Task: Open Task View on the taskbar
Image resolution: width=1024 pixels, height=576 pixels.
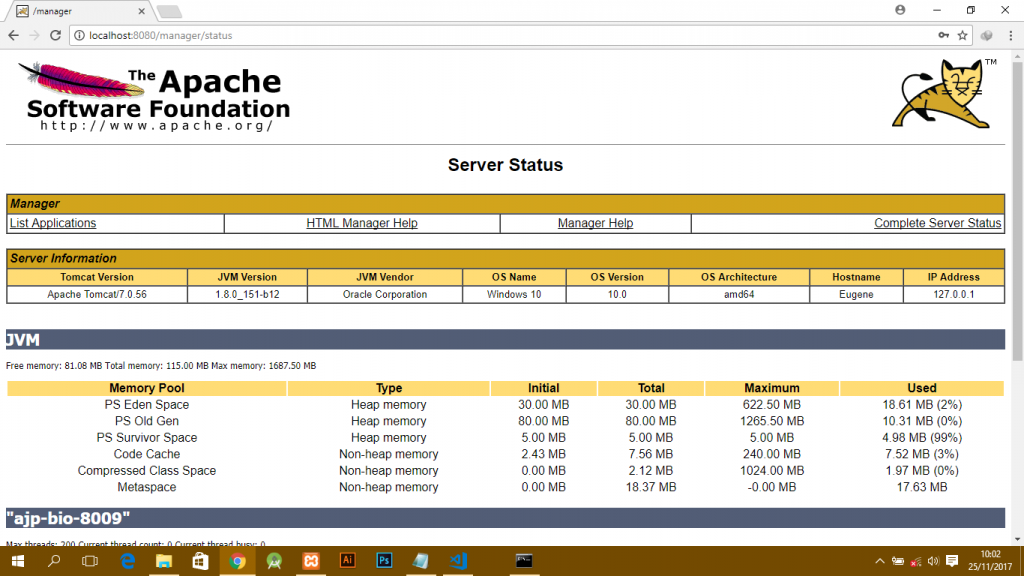Action: 90,561
